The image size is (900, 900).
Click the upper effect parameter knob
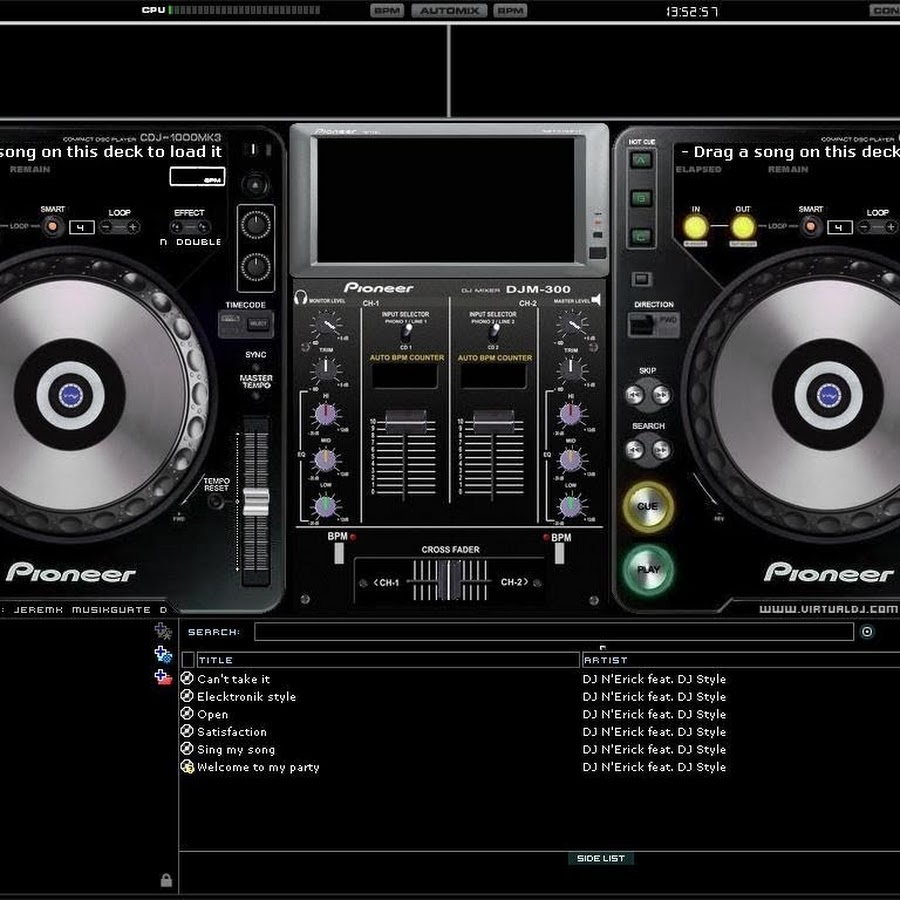pos(256,224)
